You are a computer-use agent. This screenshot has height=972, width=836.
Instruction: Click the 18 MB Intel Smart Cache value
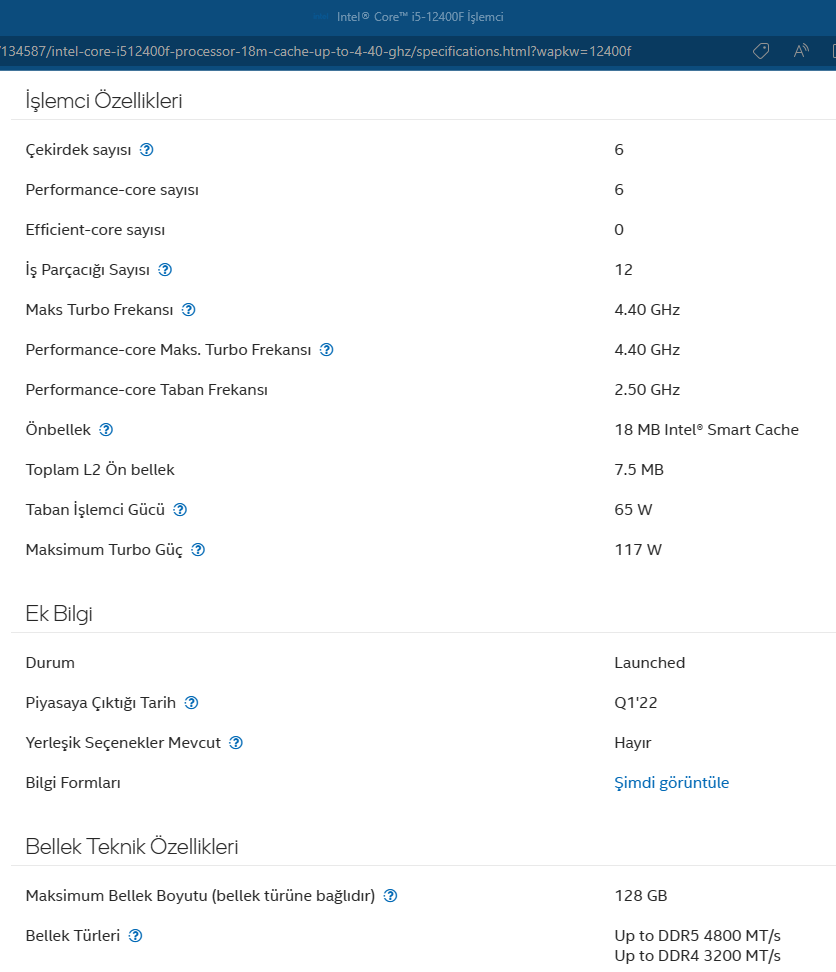(x=706, y=430)
